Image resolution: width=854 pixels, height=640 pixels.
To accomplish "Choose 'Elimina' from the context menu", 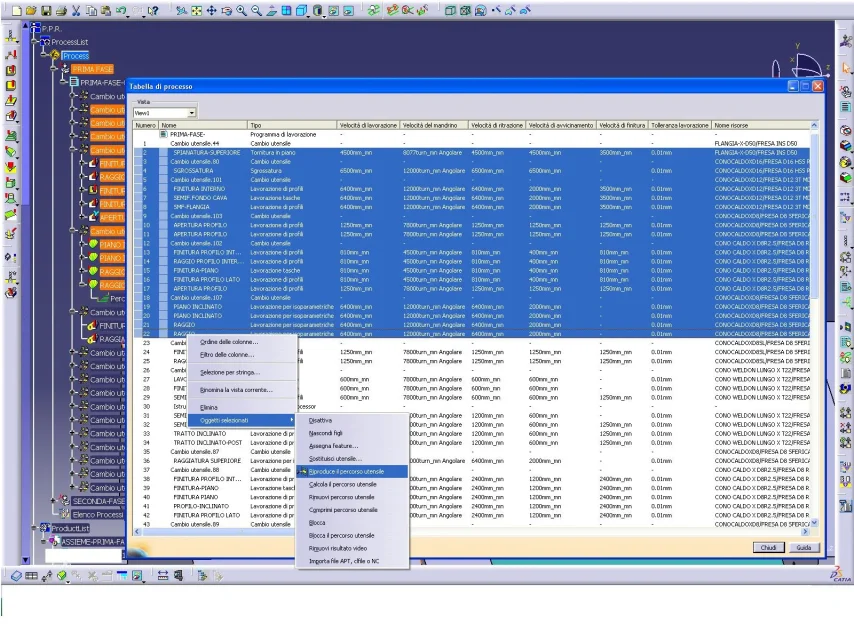I will (209, 407).
